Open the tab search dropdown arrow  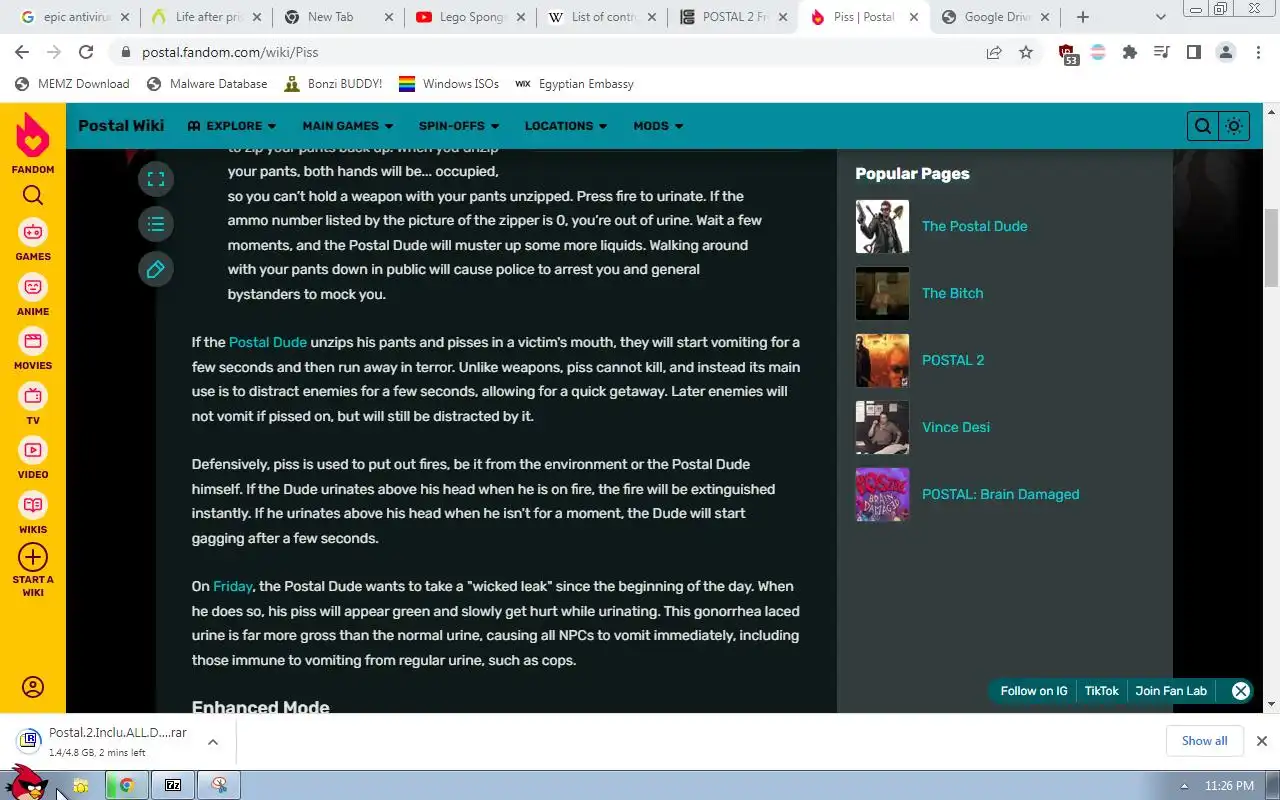point(1160,17)
